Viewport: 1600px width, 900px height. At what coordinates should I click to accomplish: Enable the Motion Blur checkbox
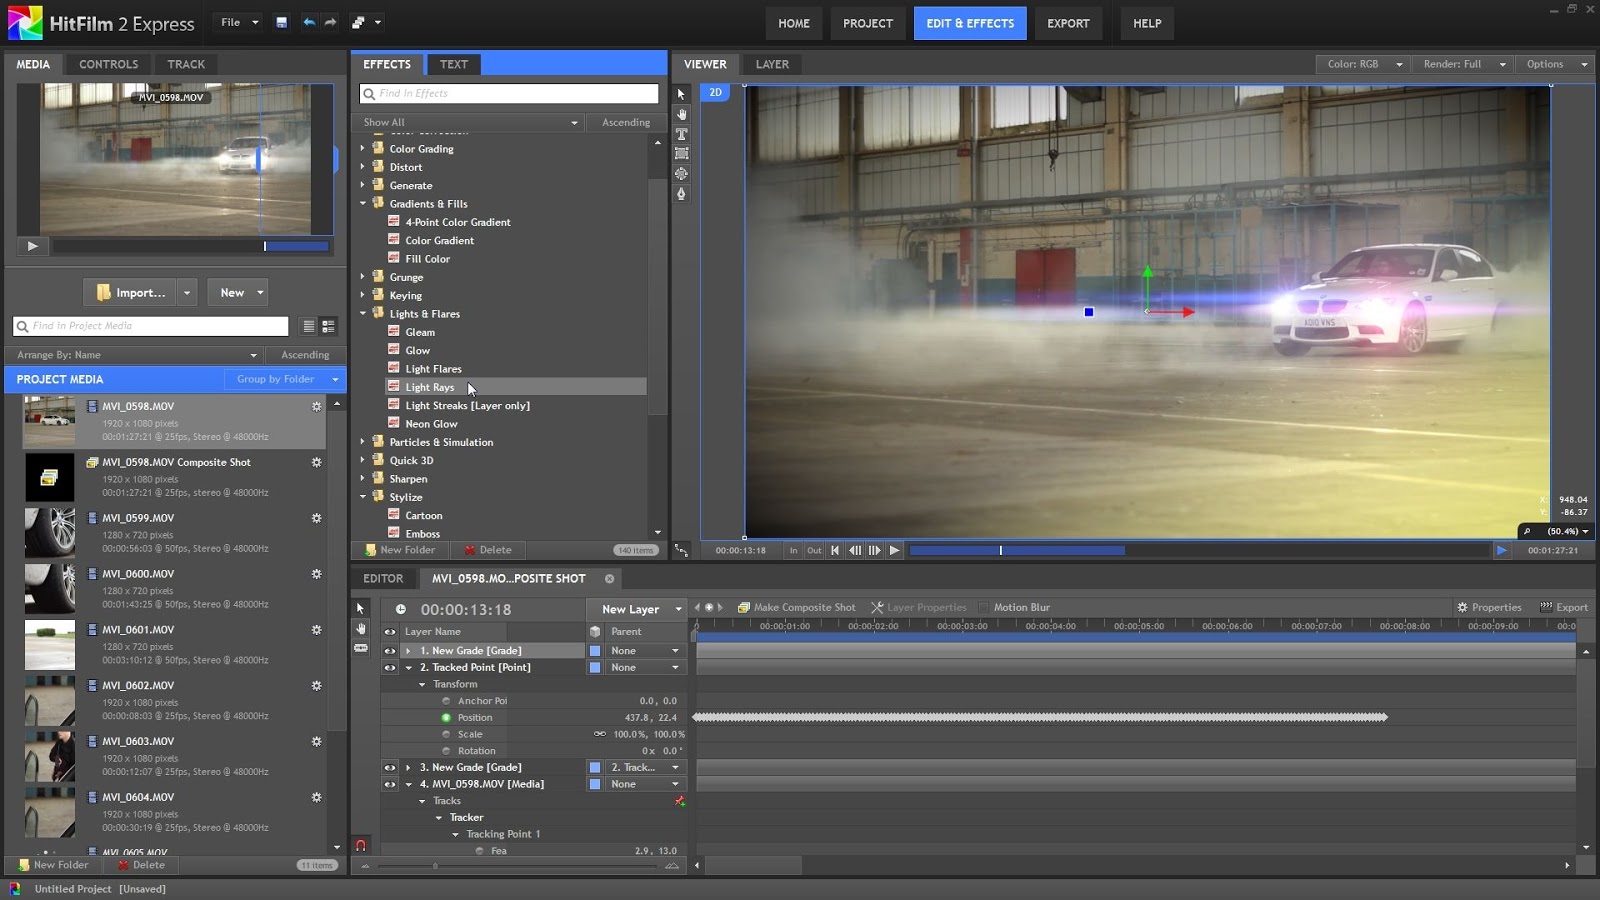983,607
